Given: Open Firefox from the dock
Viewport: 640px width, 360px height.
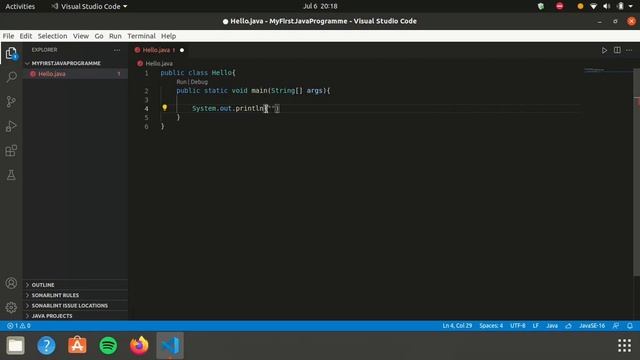Looking at the screenshot, I should click(139, 345).
